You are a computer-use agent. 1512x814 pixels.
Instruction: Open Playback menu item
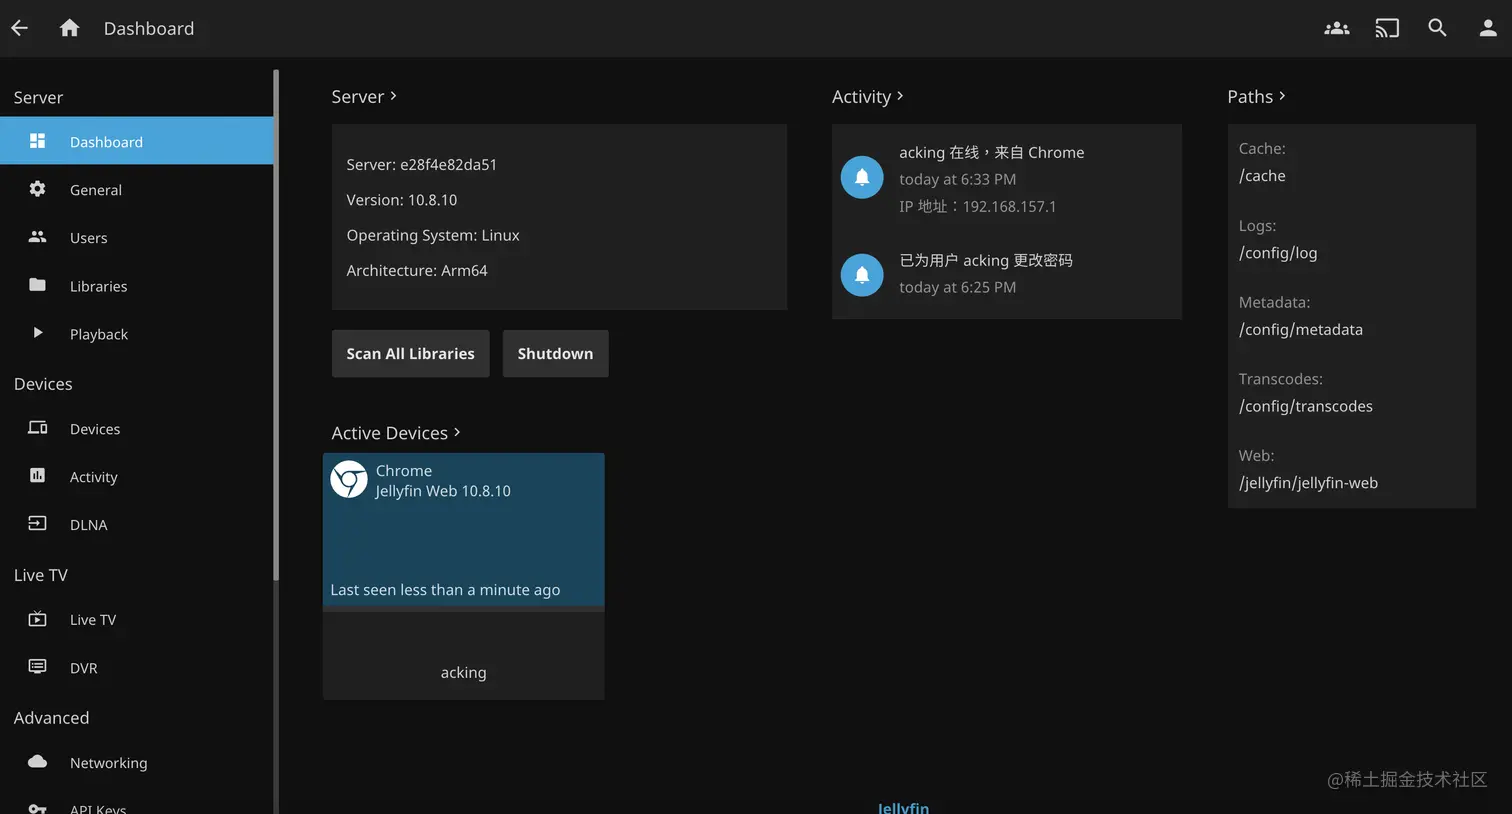click(x=137, y=333)
